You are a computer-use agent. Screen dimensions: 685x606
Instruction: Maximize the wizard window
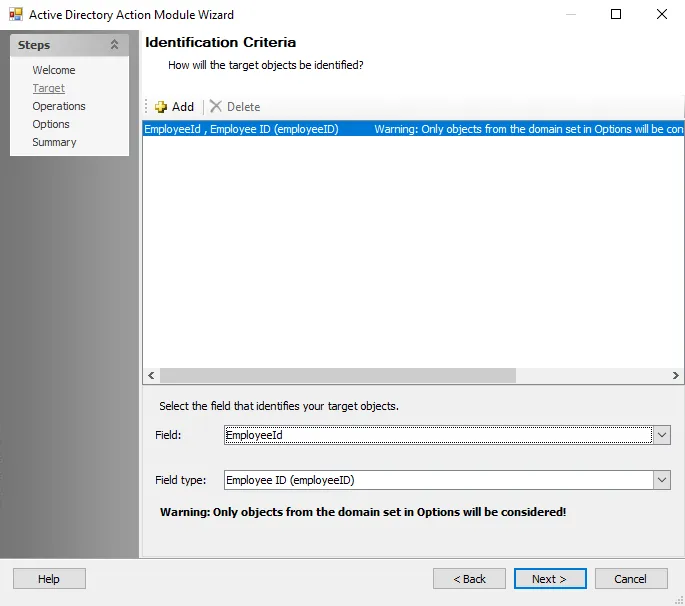616,14
